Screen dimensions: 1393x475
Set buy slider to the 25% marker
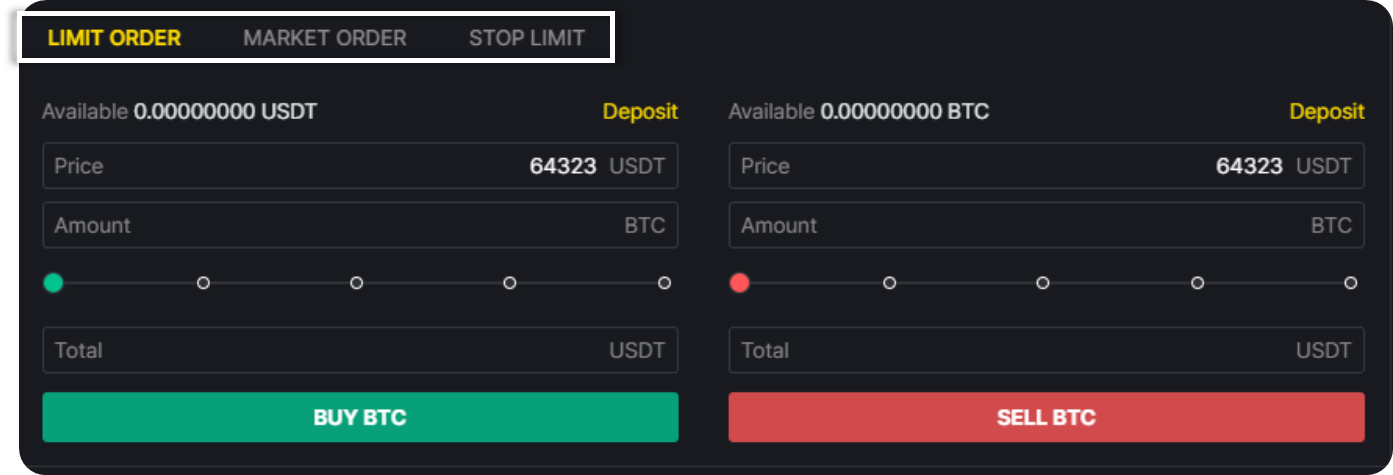click(x=203, y=283)
